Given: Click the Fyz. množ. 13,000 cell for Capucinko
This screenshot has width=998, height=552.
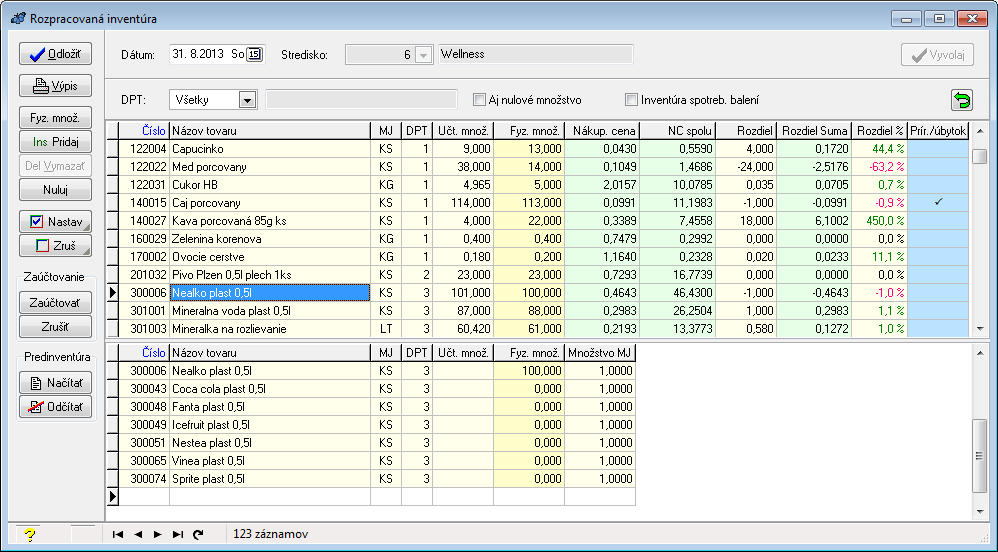Looking at the screenshot, I should [529, 148].
